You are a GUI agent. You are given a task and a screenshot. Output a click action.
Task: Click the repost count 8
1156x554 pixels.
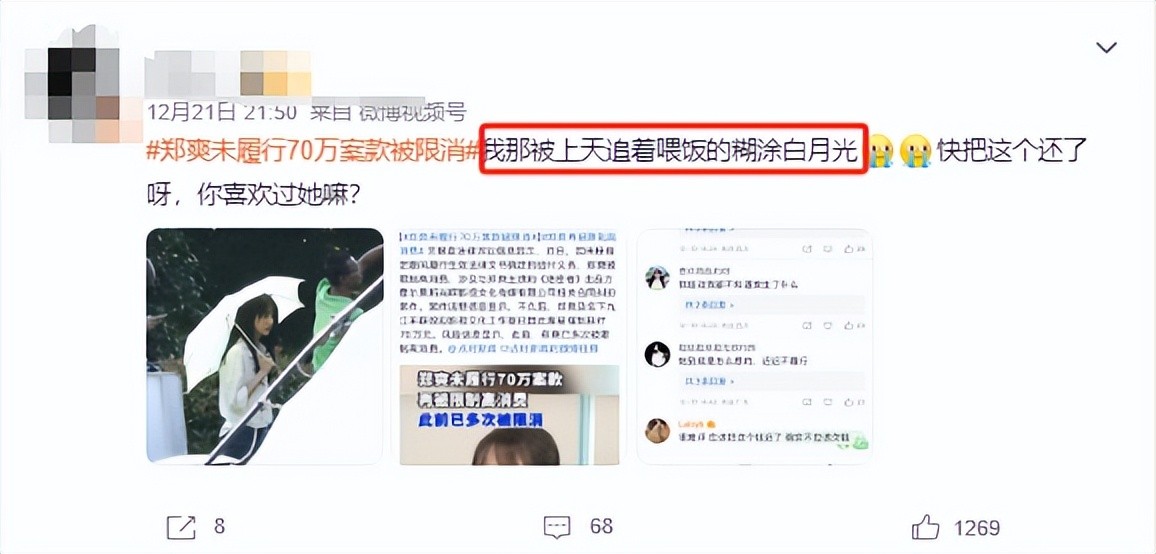click(219, 527)
